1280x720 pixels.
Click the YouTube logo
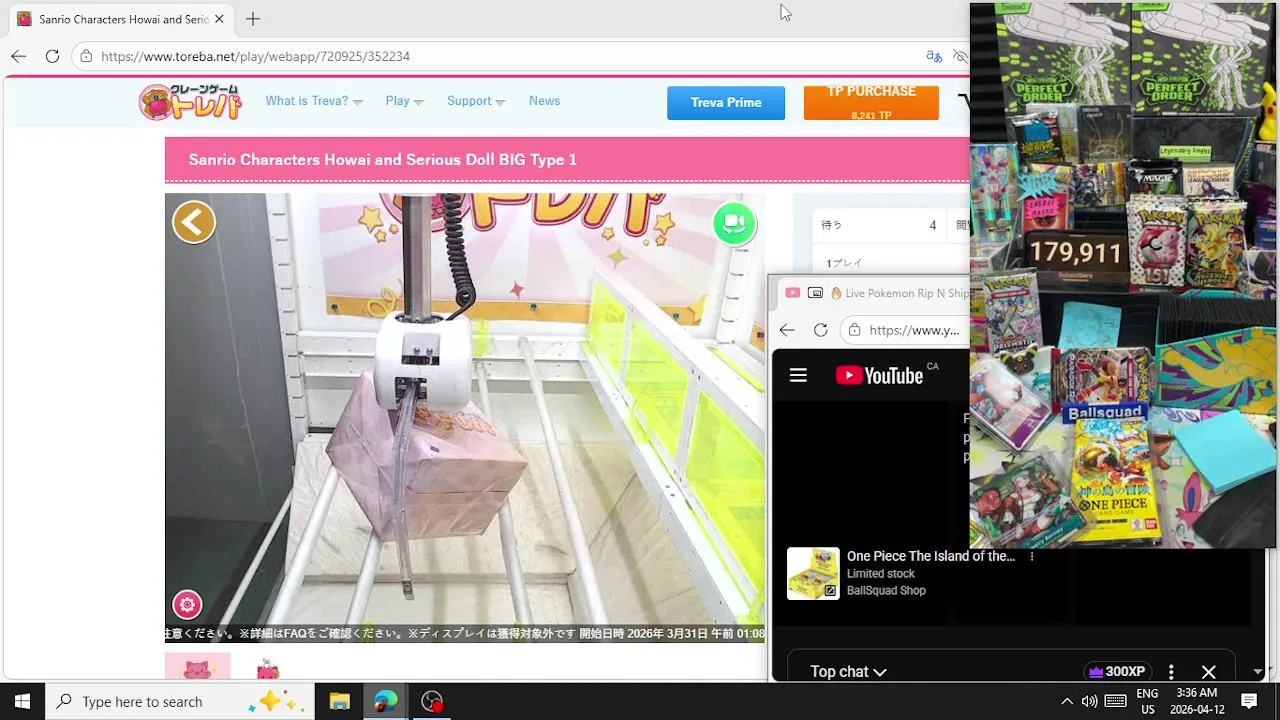coord(879,375)
